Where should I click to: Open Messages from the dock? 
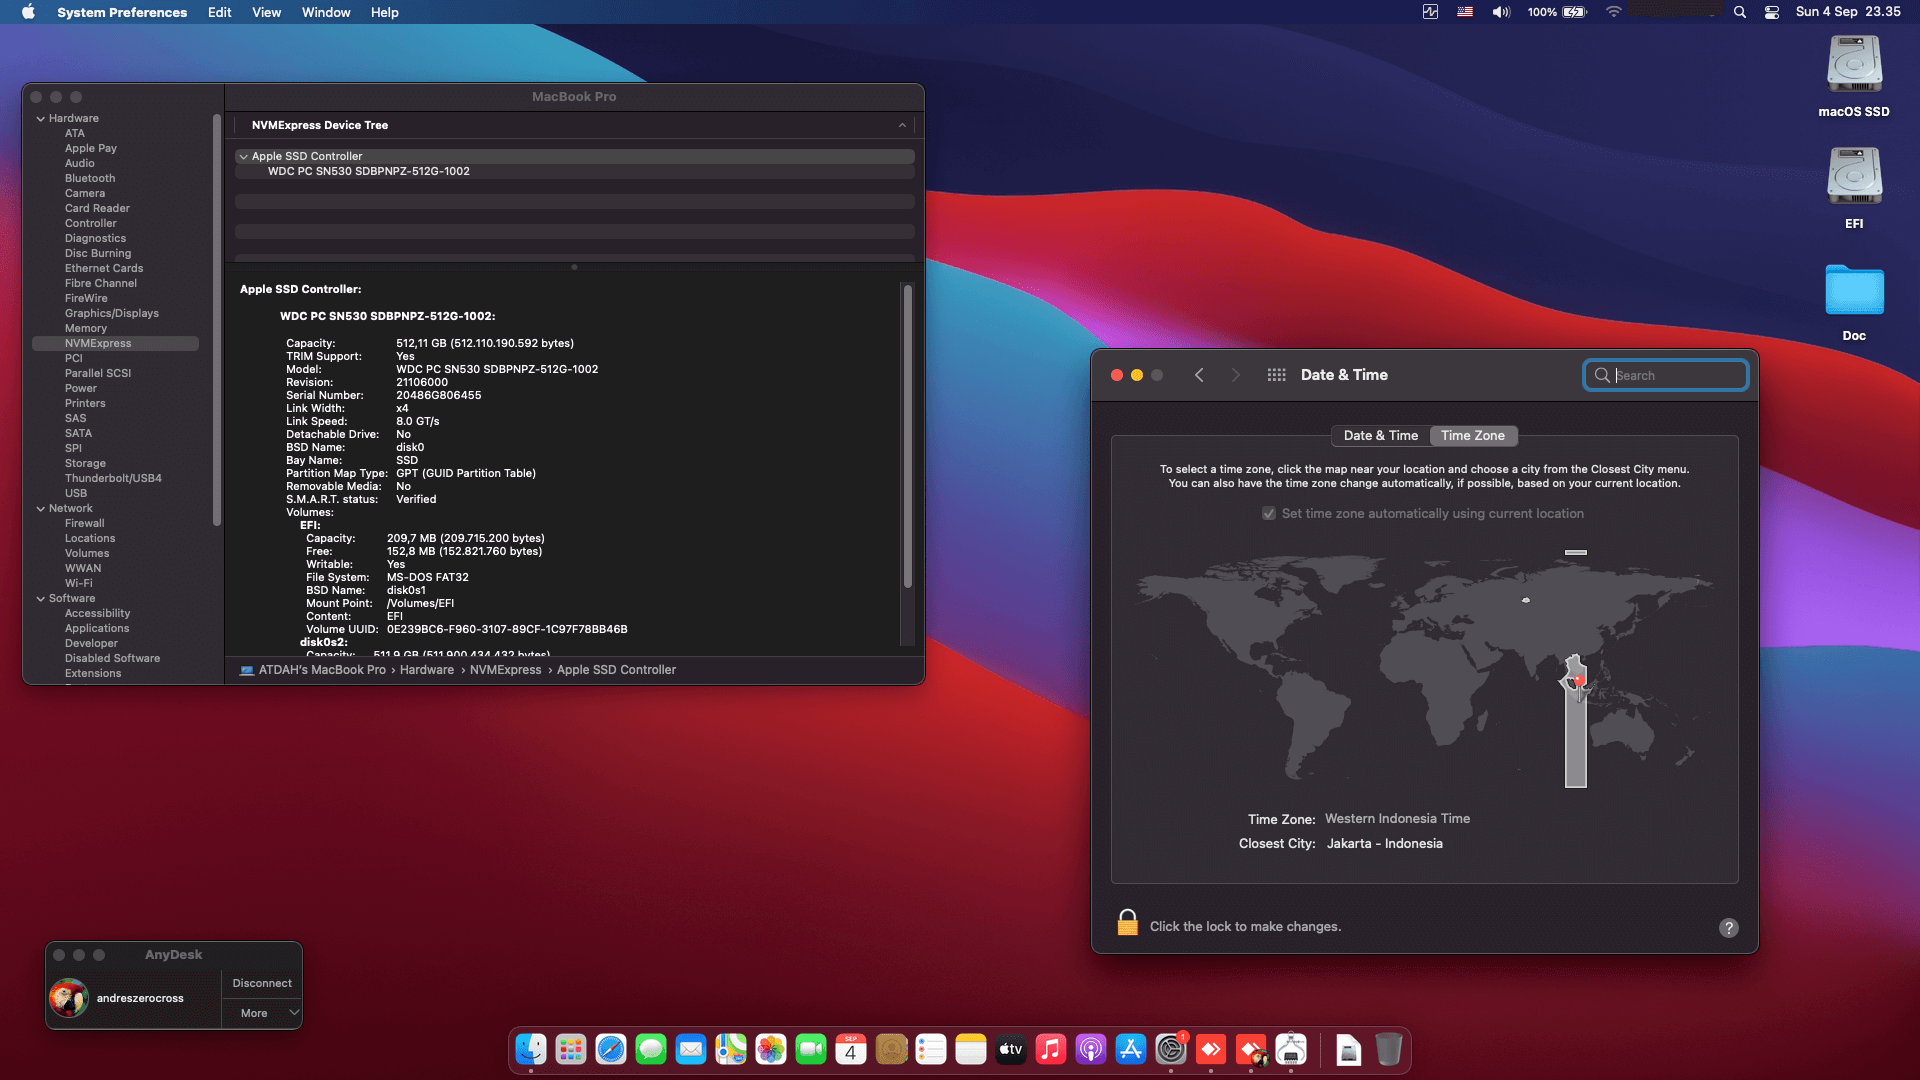coord(651,1049)
